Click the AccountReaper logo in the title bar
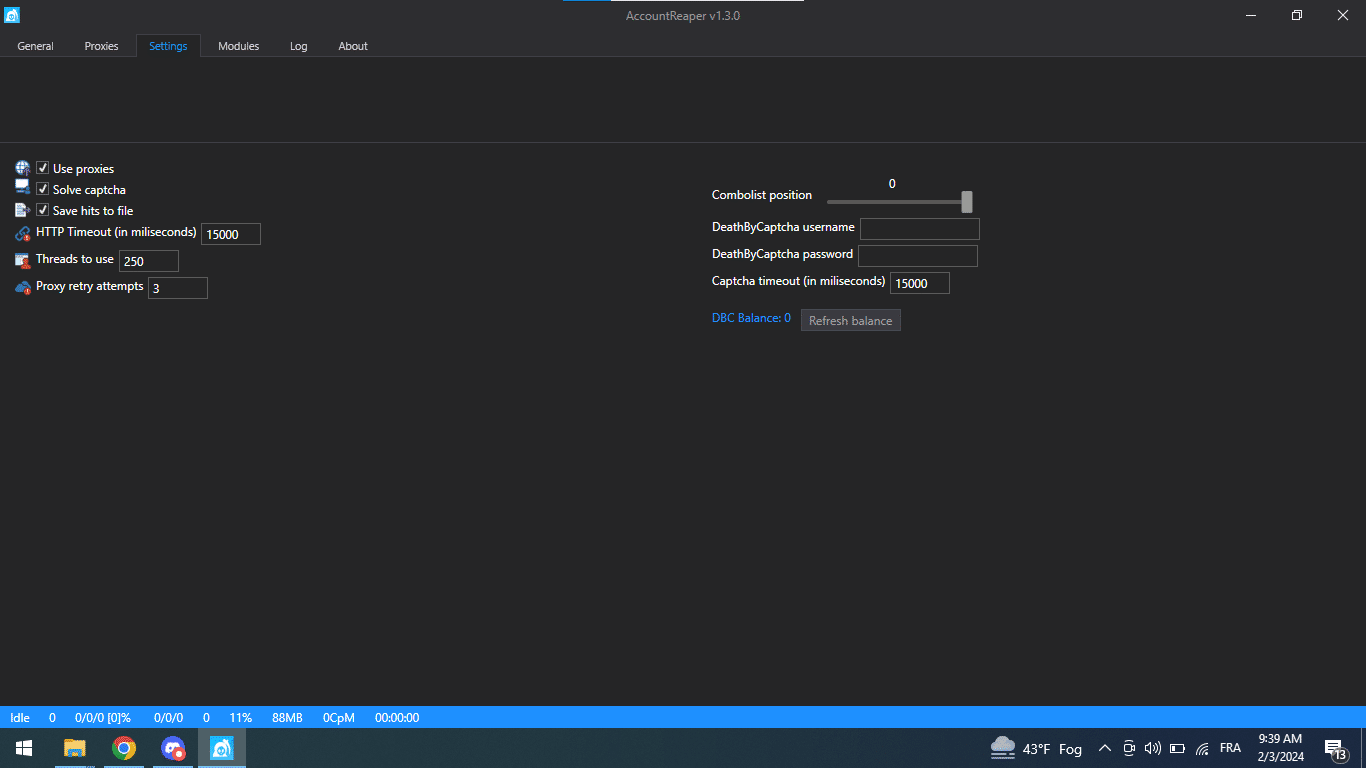1366x768 pixels. pyautogui.click(x=12, y=15)
